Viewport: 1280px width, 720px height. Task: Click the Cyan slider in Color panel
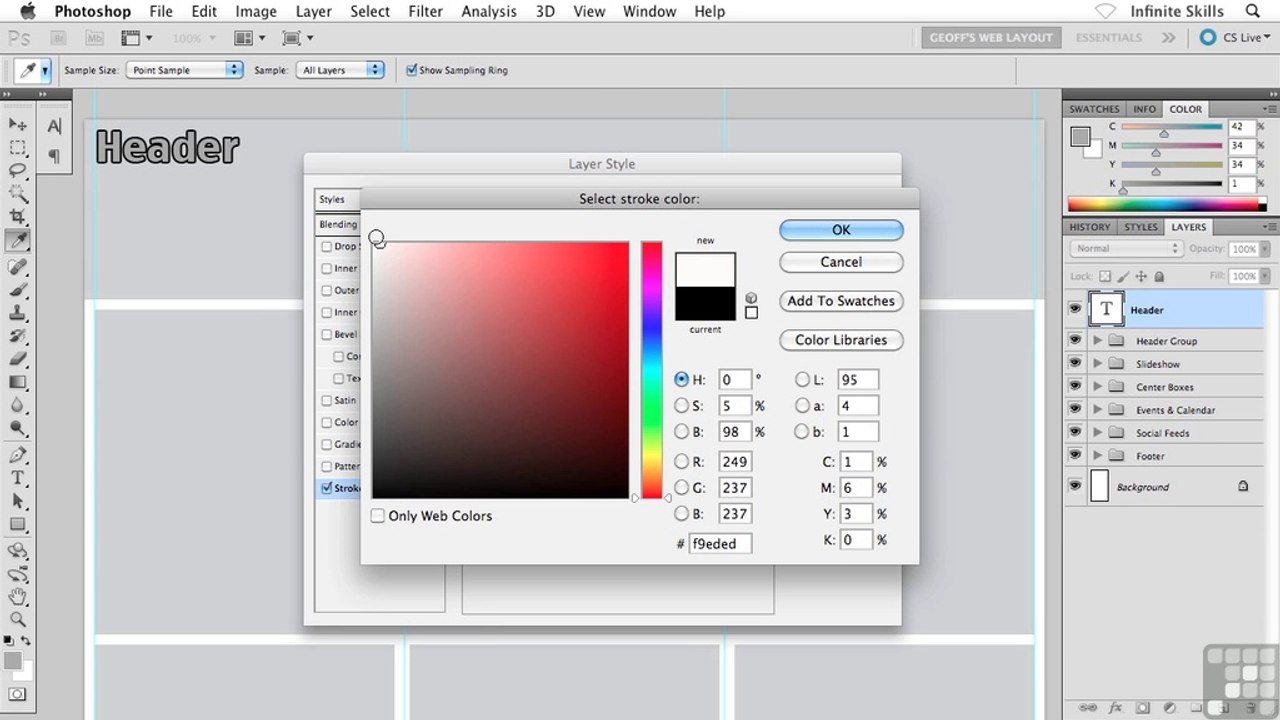(x=1171, y=127)
